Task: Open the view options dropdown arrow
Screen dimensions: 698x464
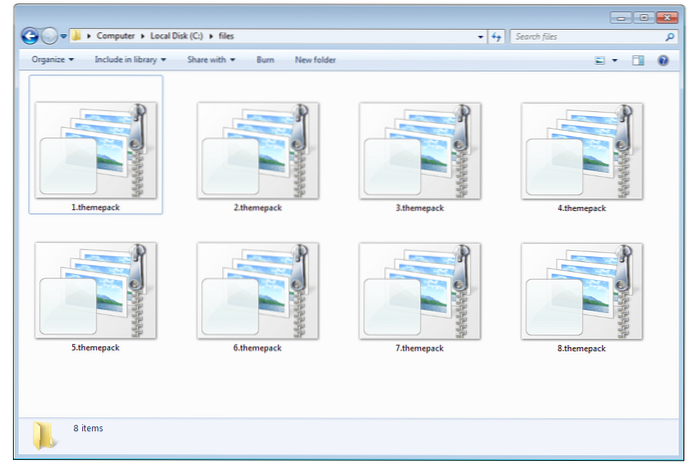Action: click(x=615, y=60)
